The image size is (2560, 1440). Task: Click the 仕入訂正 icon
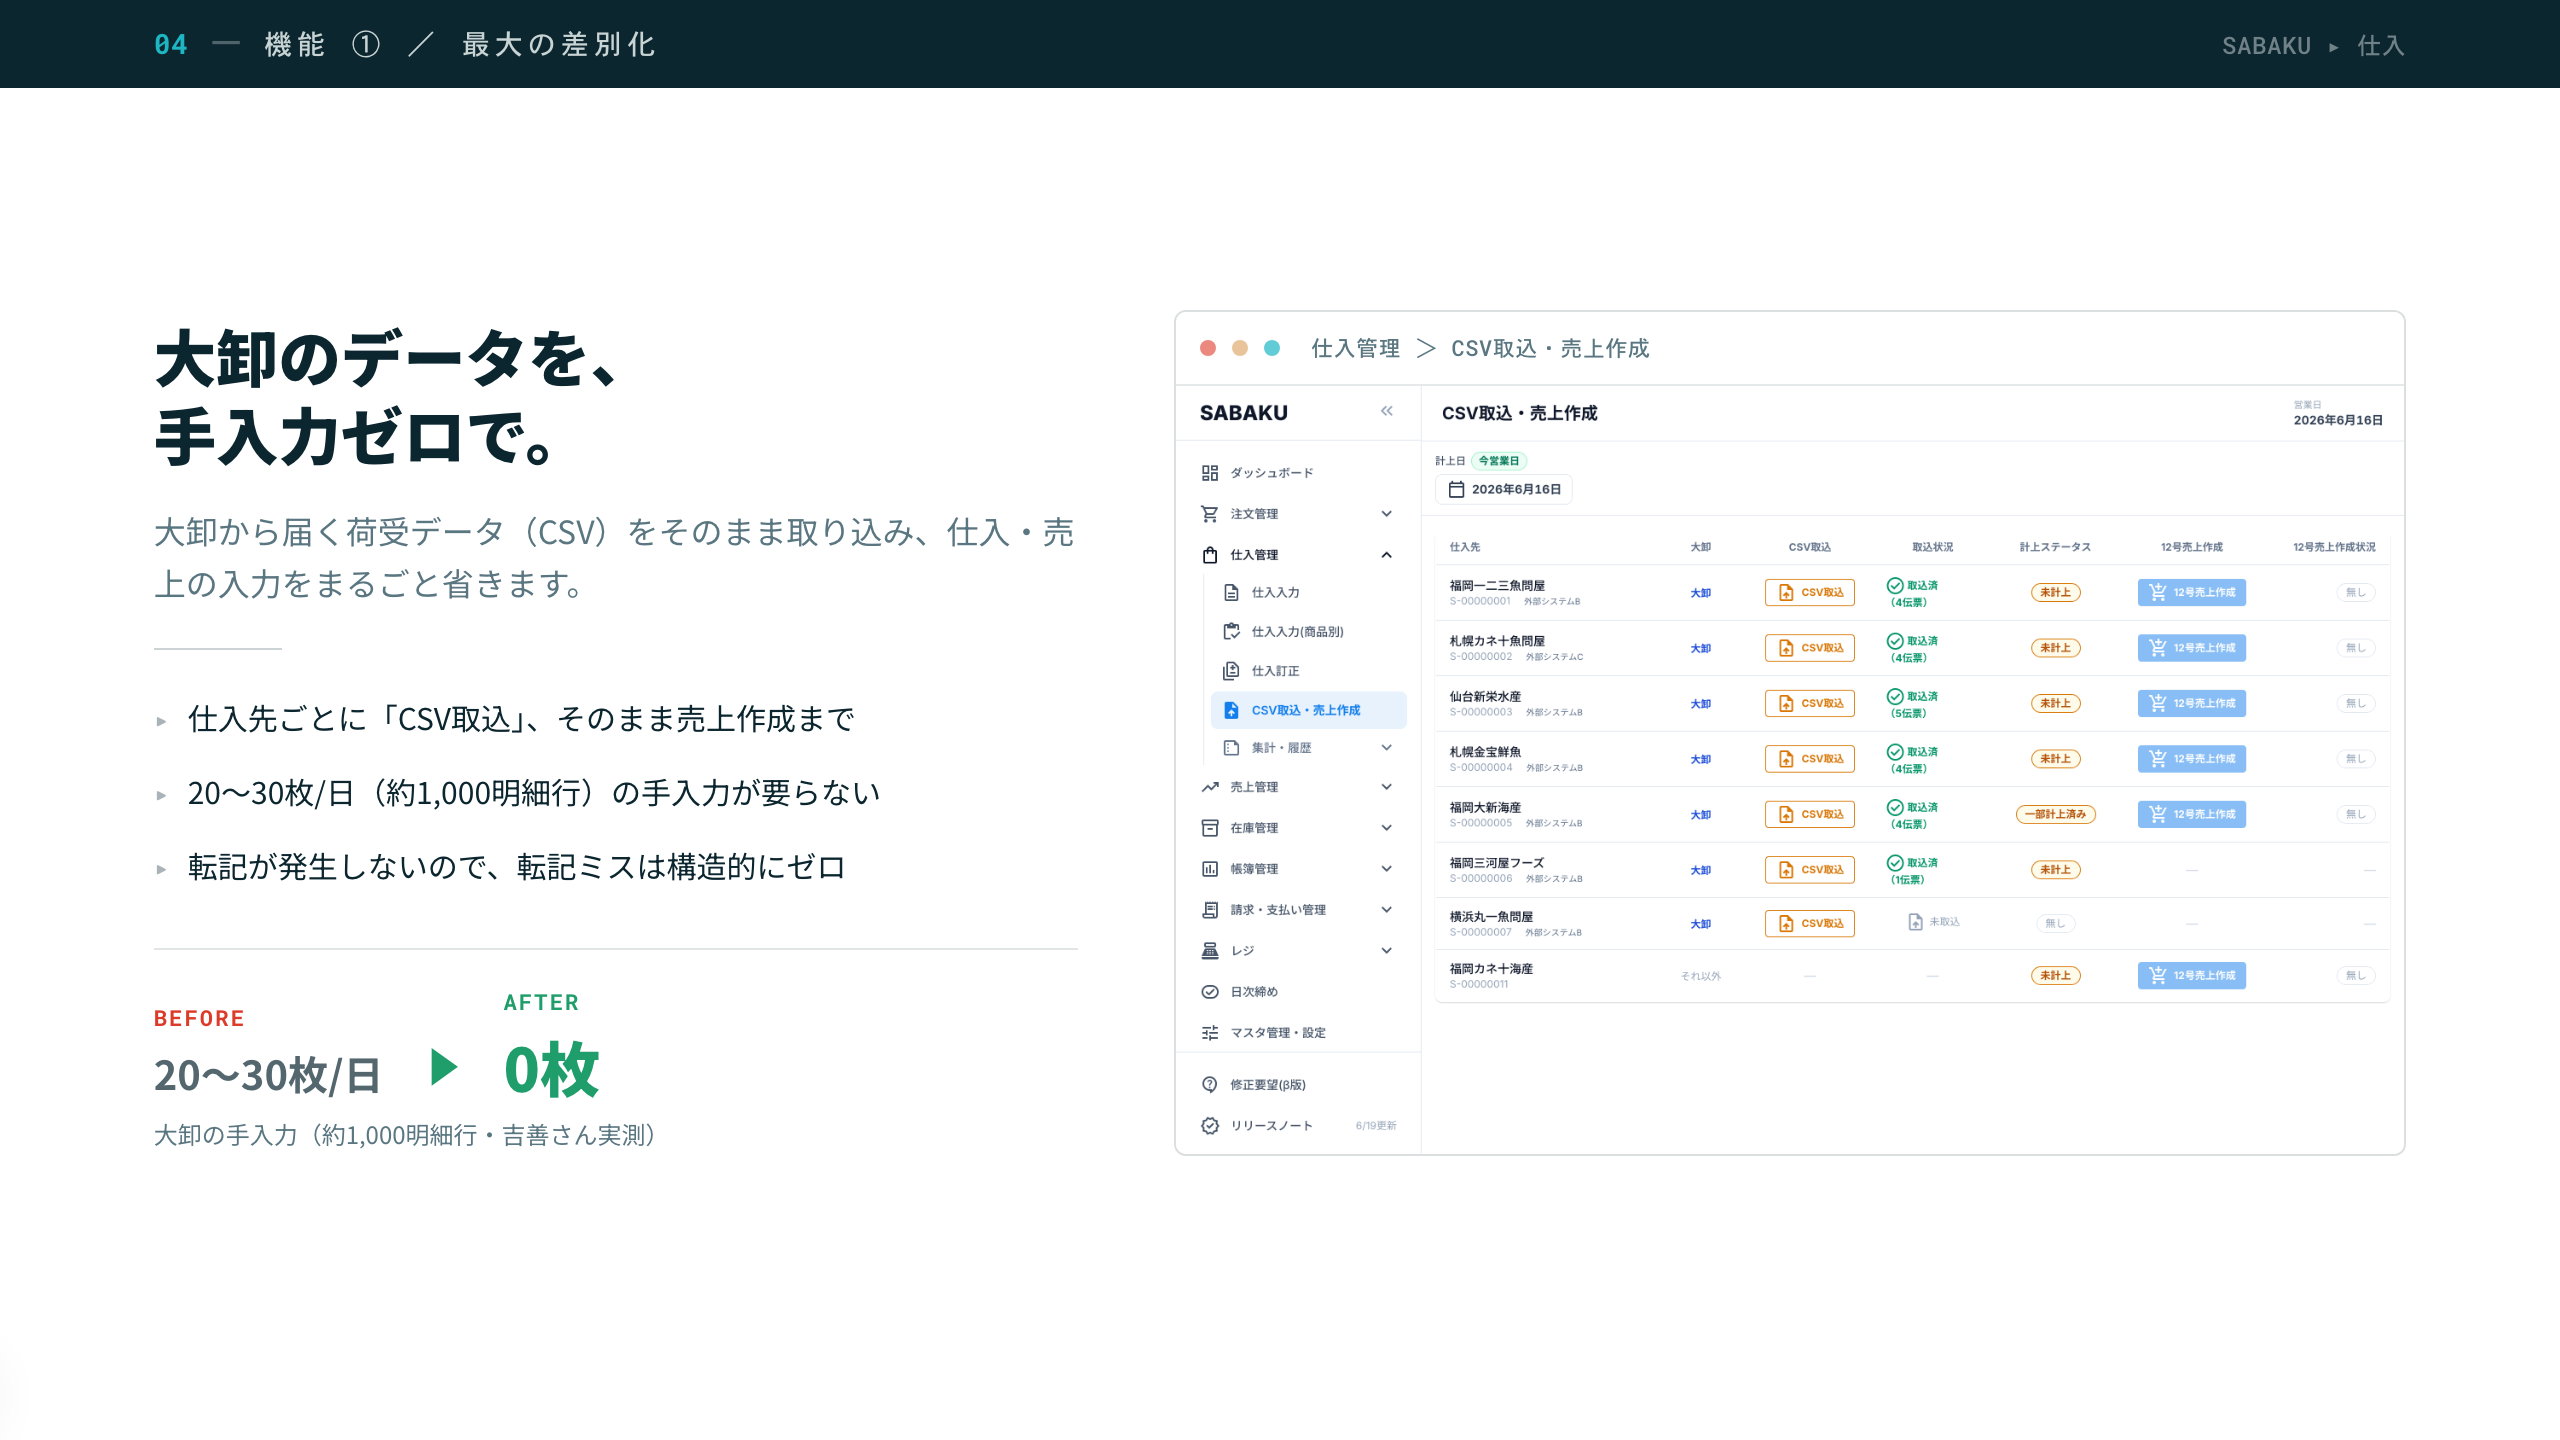1232,671
